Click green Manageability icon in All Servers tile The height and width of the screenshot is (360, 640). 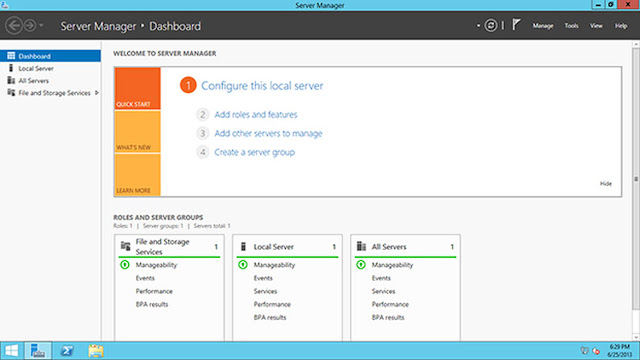(361, 265)
